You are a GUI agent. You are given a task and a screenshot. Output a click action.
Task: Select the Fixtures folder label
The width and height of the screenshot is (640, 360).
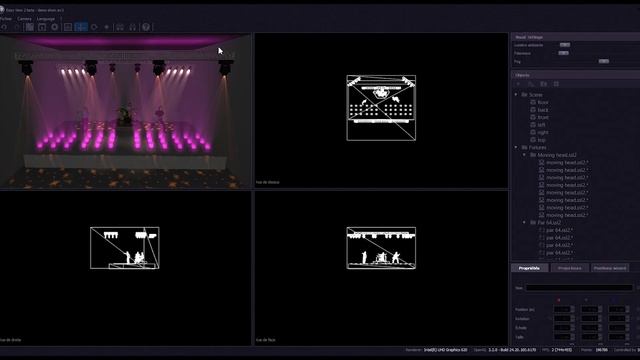coord(537,147)
